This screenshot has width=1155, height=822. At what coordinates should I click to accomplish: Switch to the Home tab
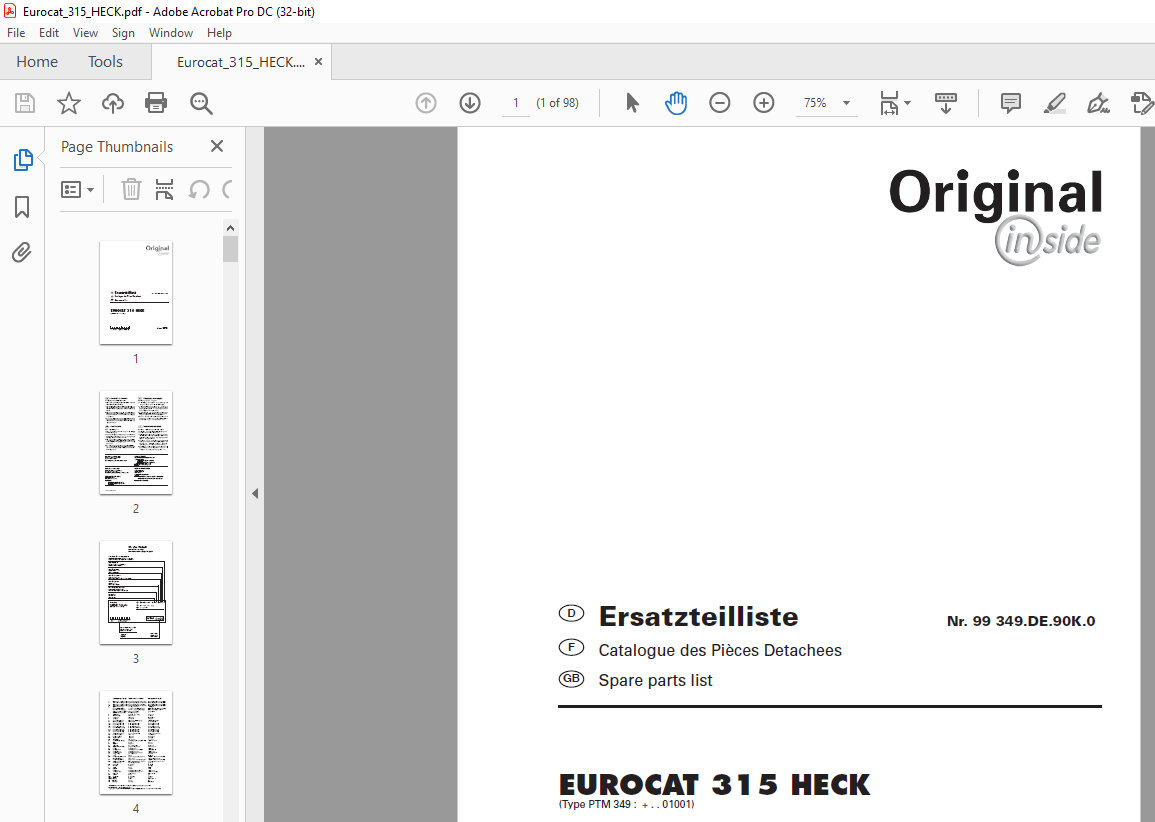pyautogui.click(x=37, y=62)
